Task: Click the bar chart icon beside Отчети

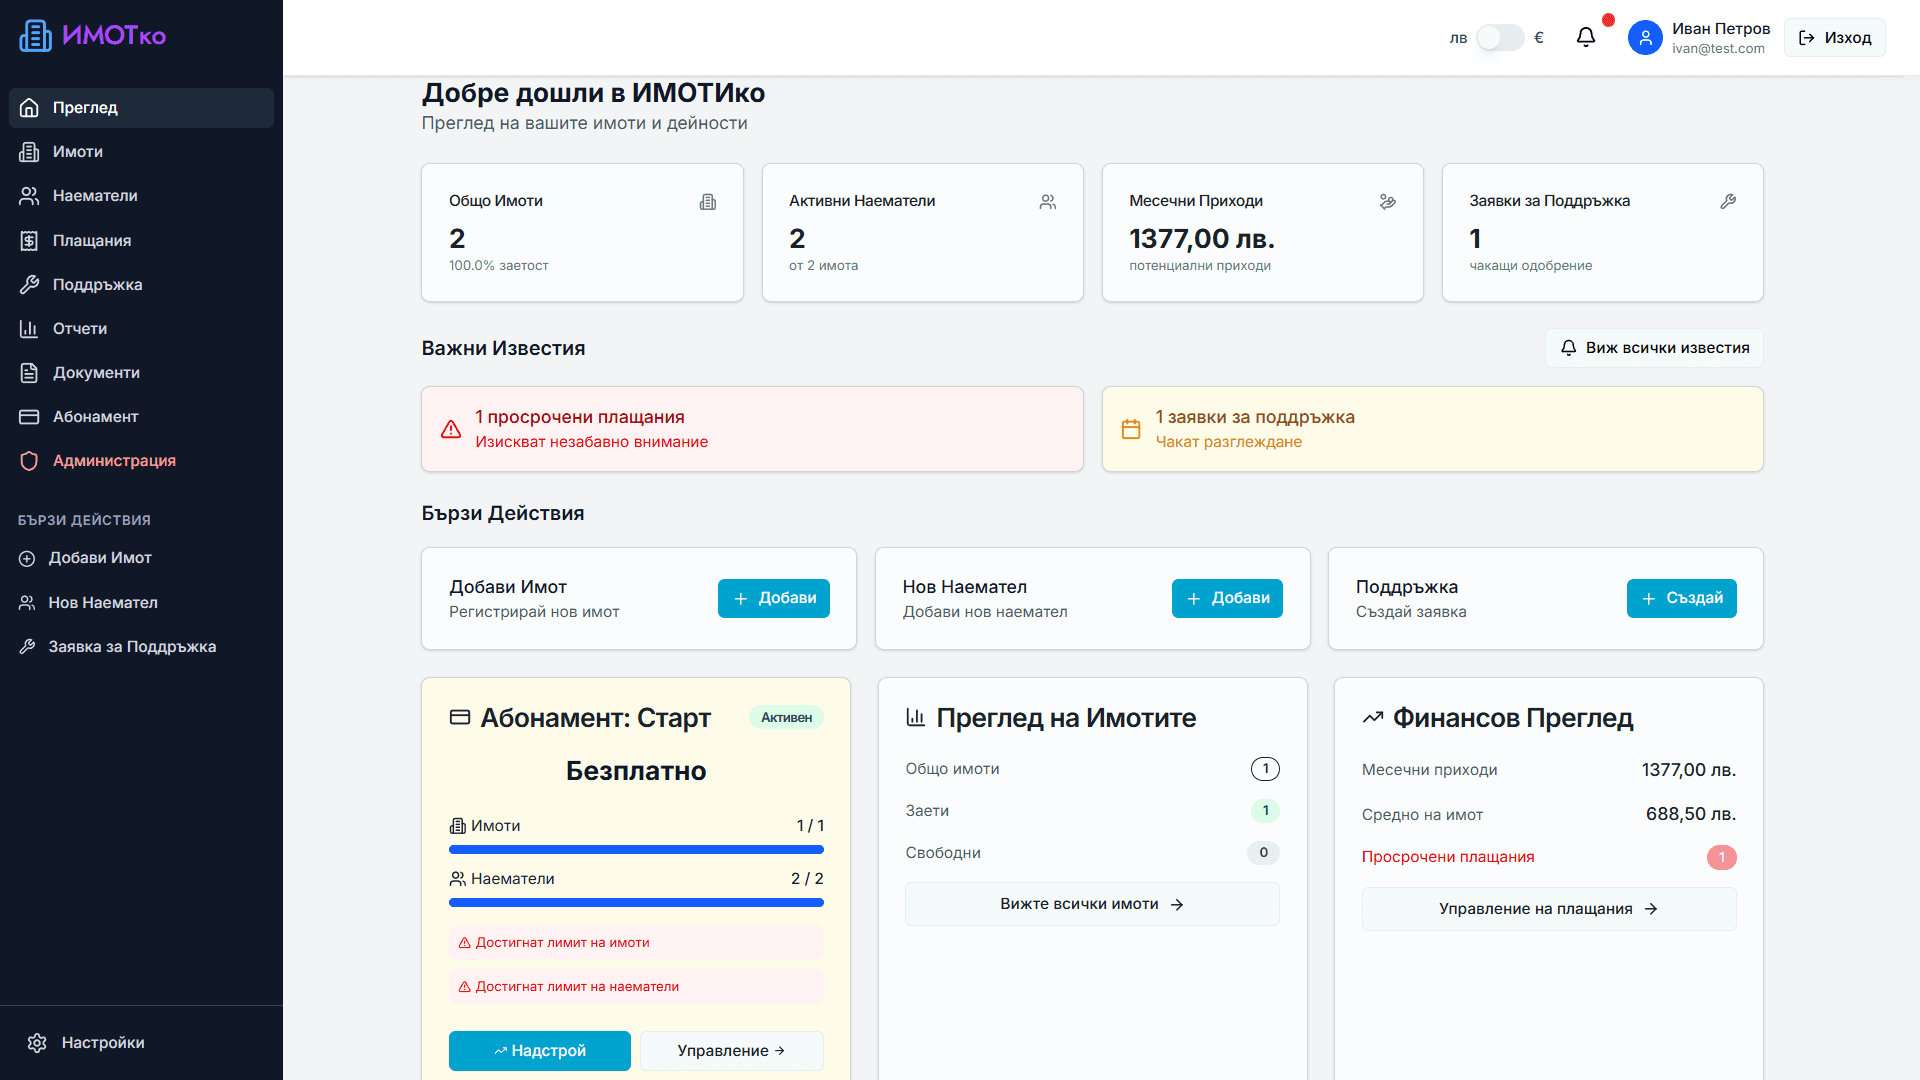Action: pyautogui.click(x=29, y=329)
